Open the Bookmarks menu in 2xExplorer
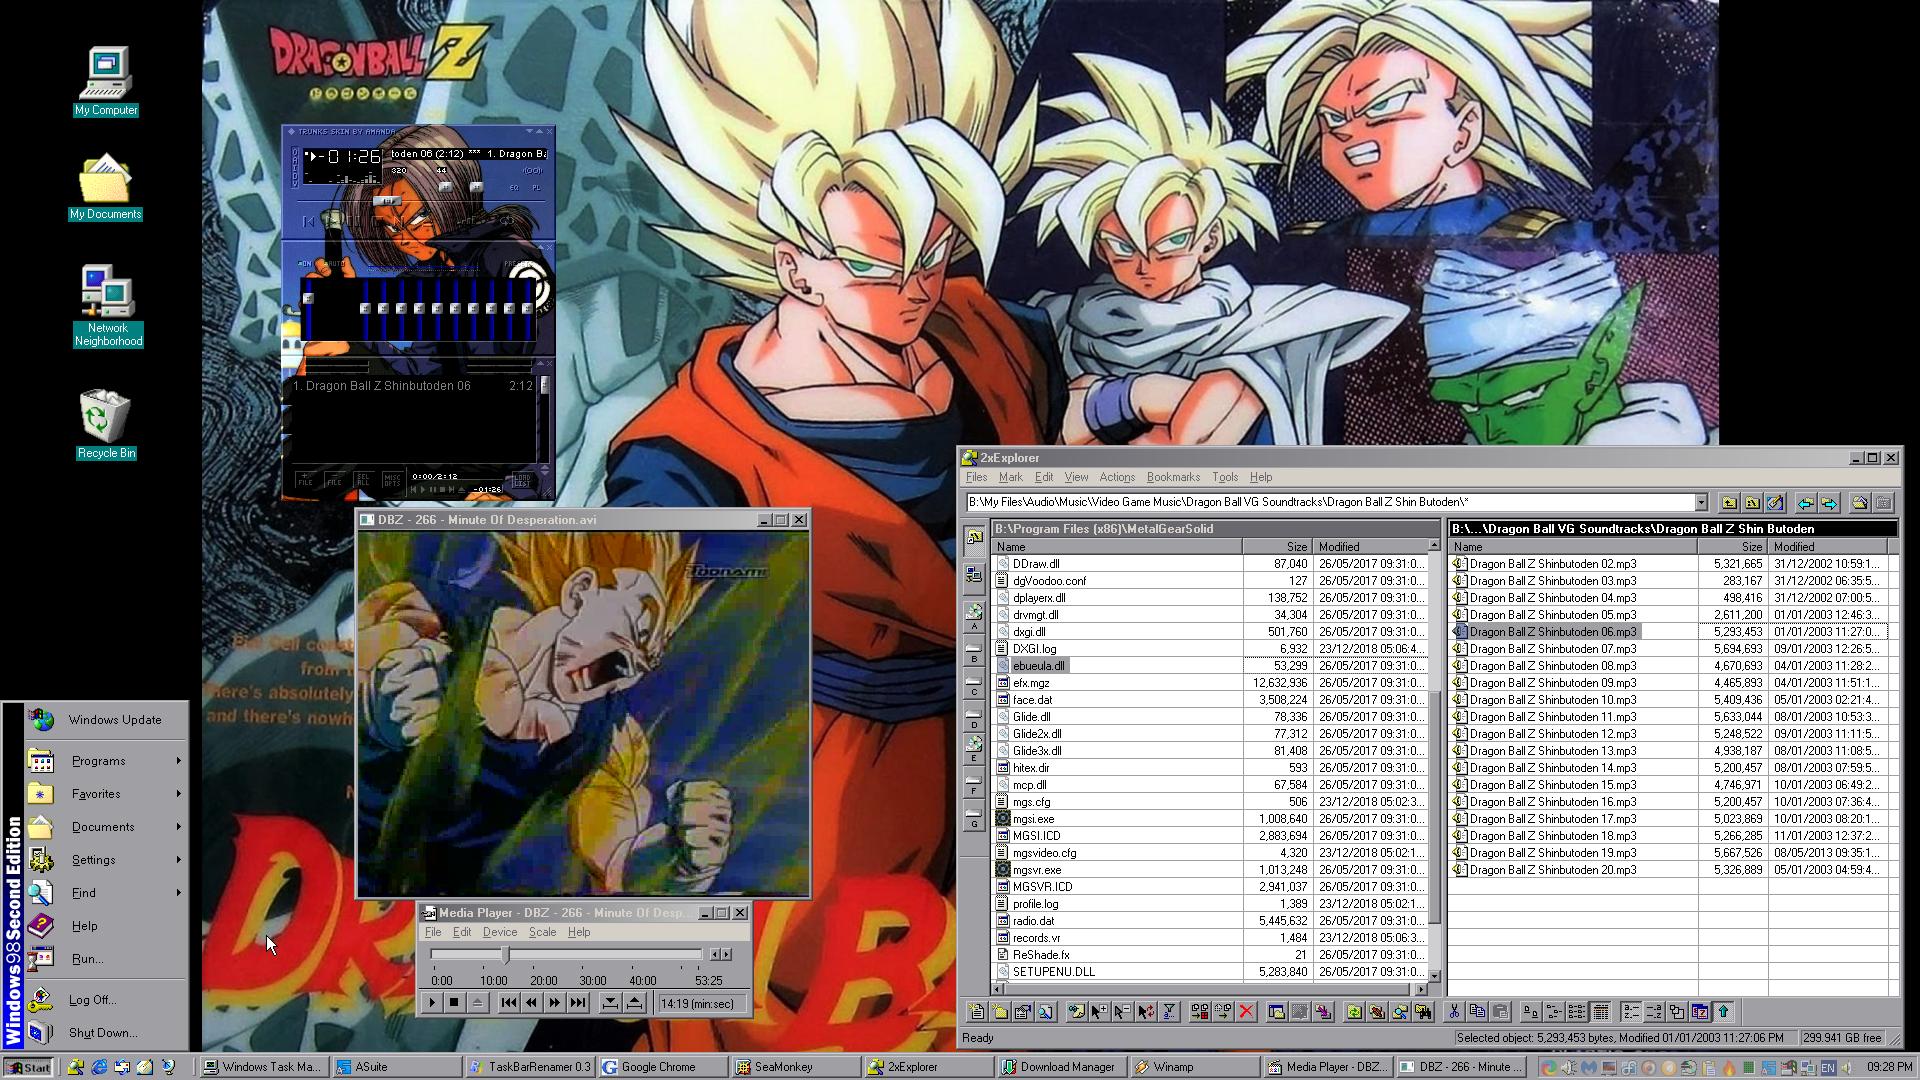1920x1080 pixels. coord(1172,477)
